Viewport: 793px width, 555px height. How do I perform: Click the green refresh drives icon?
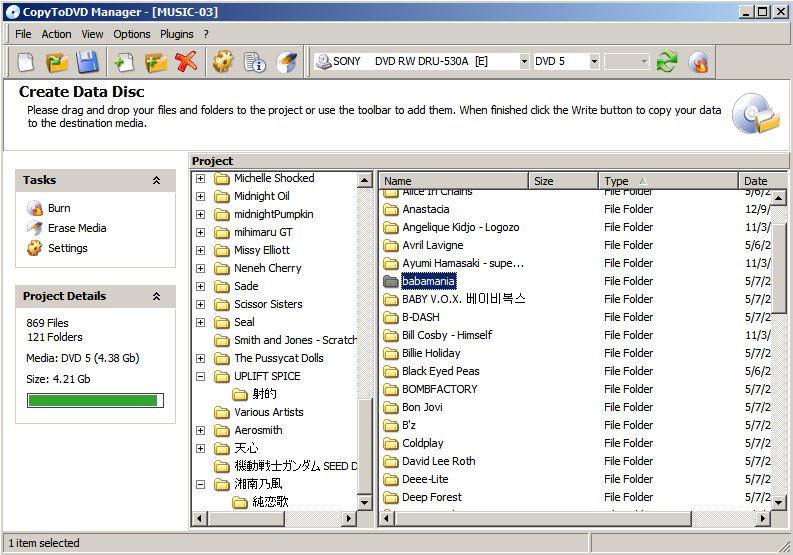coord(667,62)
